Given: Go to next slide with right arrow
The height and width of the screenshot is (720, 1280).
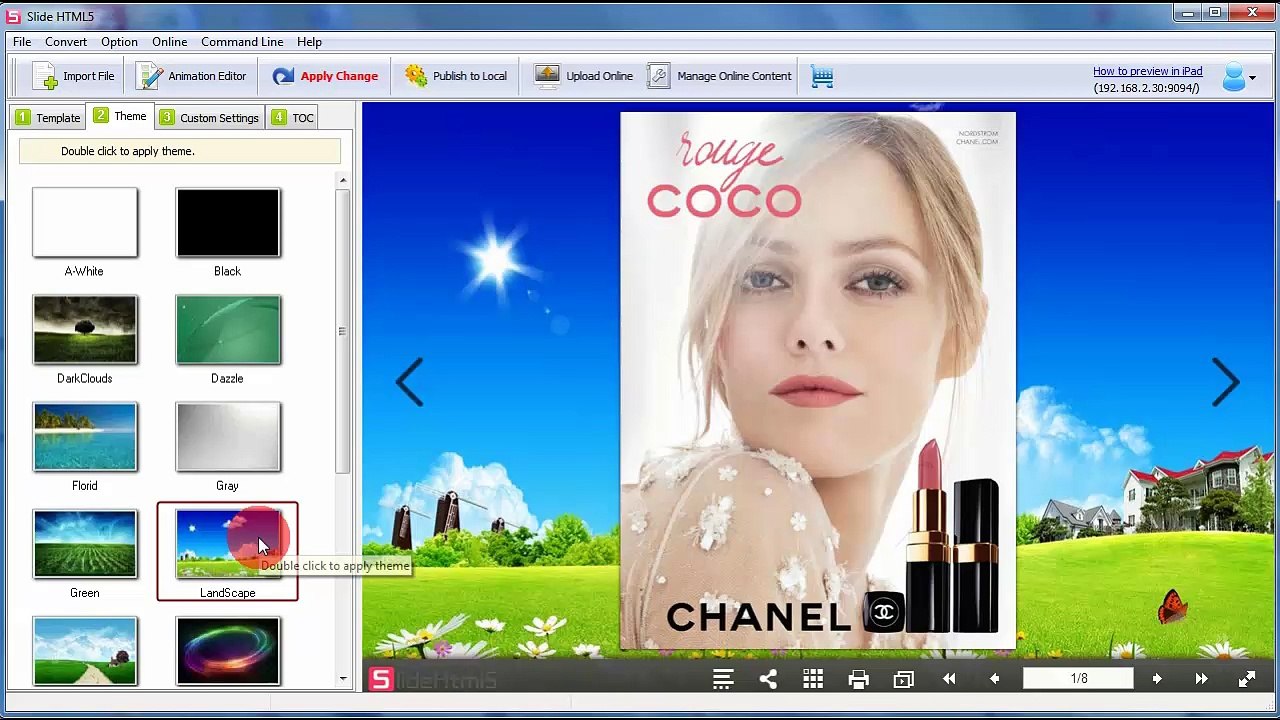Looking at the screenshot, I should (x=1226, y=381).
